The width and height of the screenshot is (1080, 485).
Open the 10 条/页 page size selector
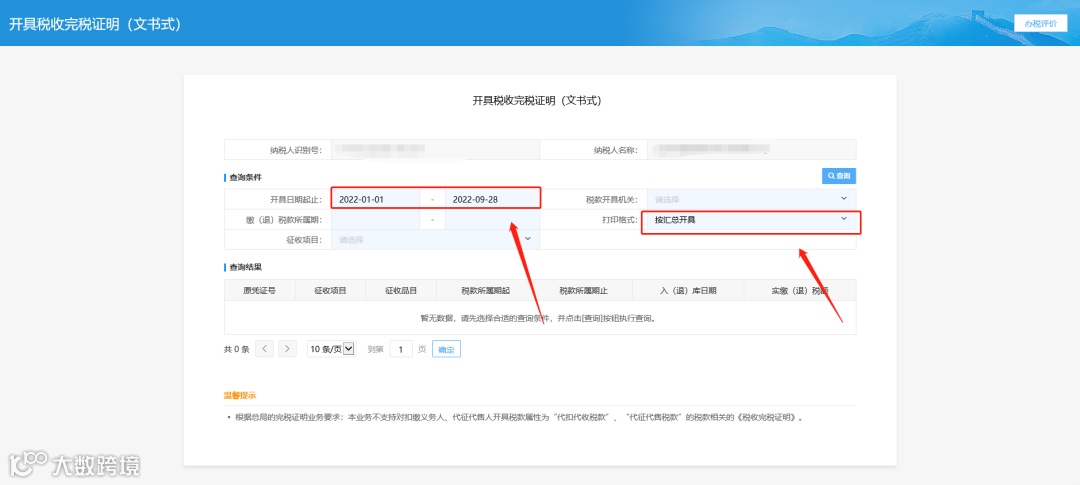(x=331, y=349)
